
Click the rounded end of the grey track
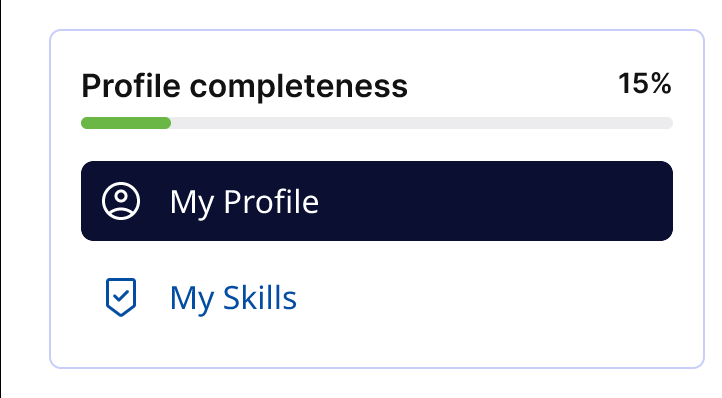click(668, 123)
